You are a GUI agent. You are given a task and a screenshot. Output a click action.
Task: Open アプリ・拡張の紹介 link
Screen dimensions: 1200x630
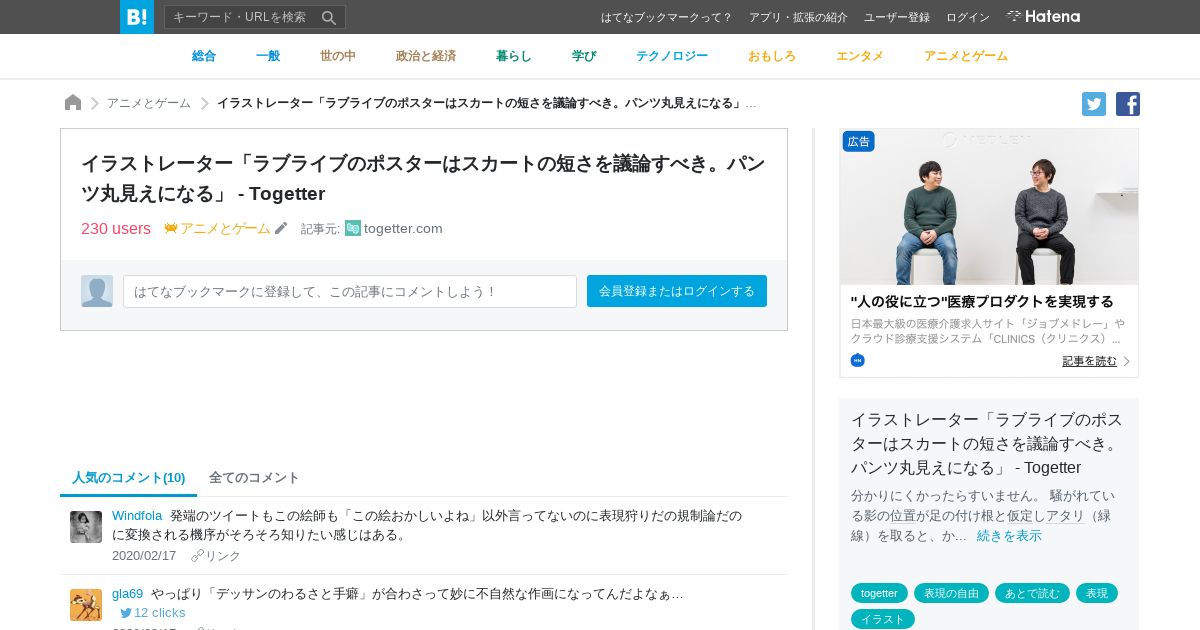tap(798, 17)
